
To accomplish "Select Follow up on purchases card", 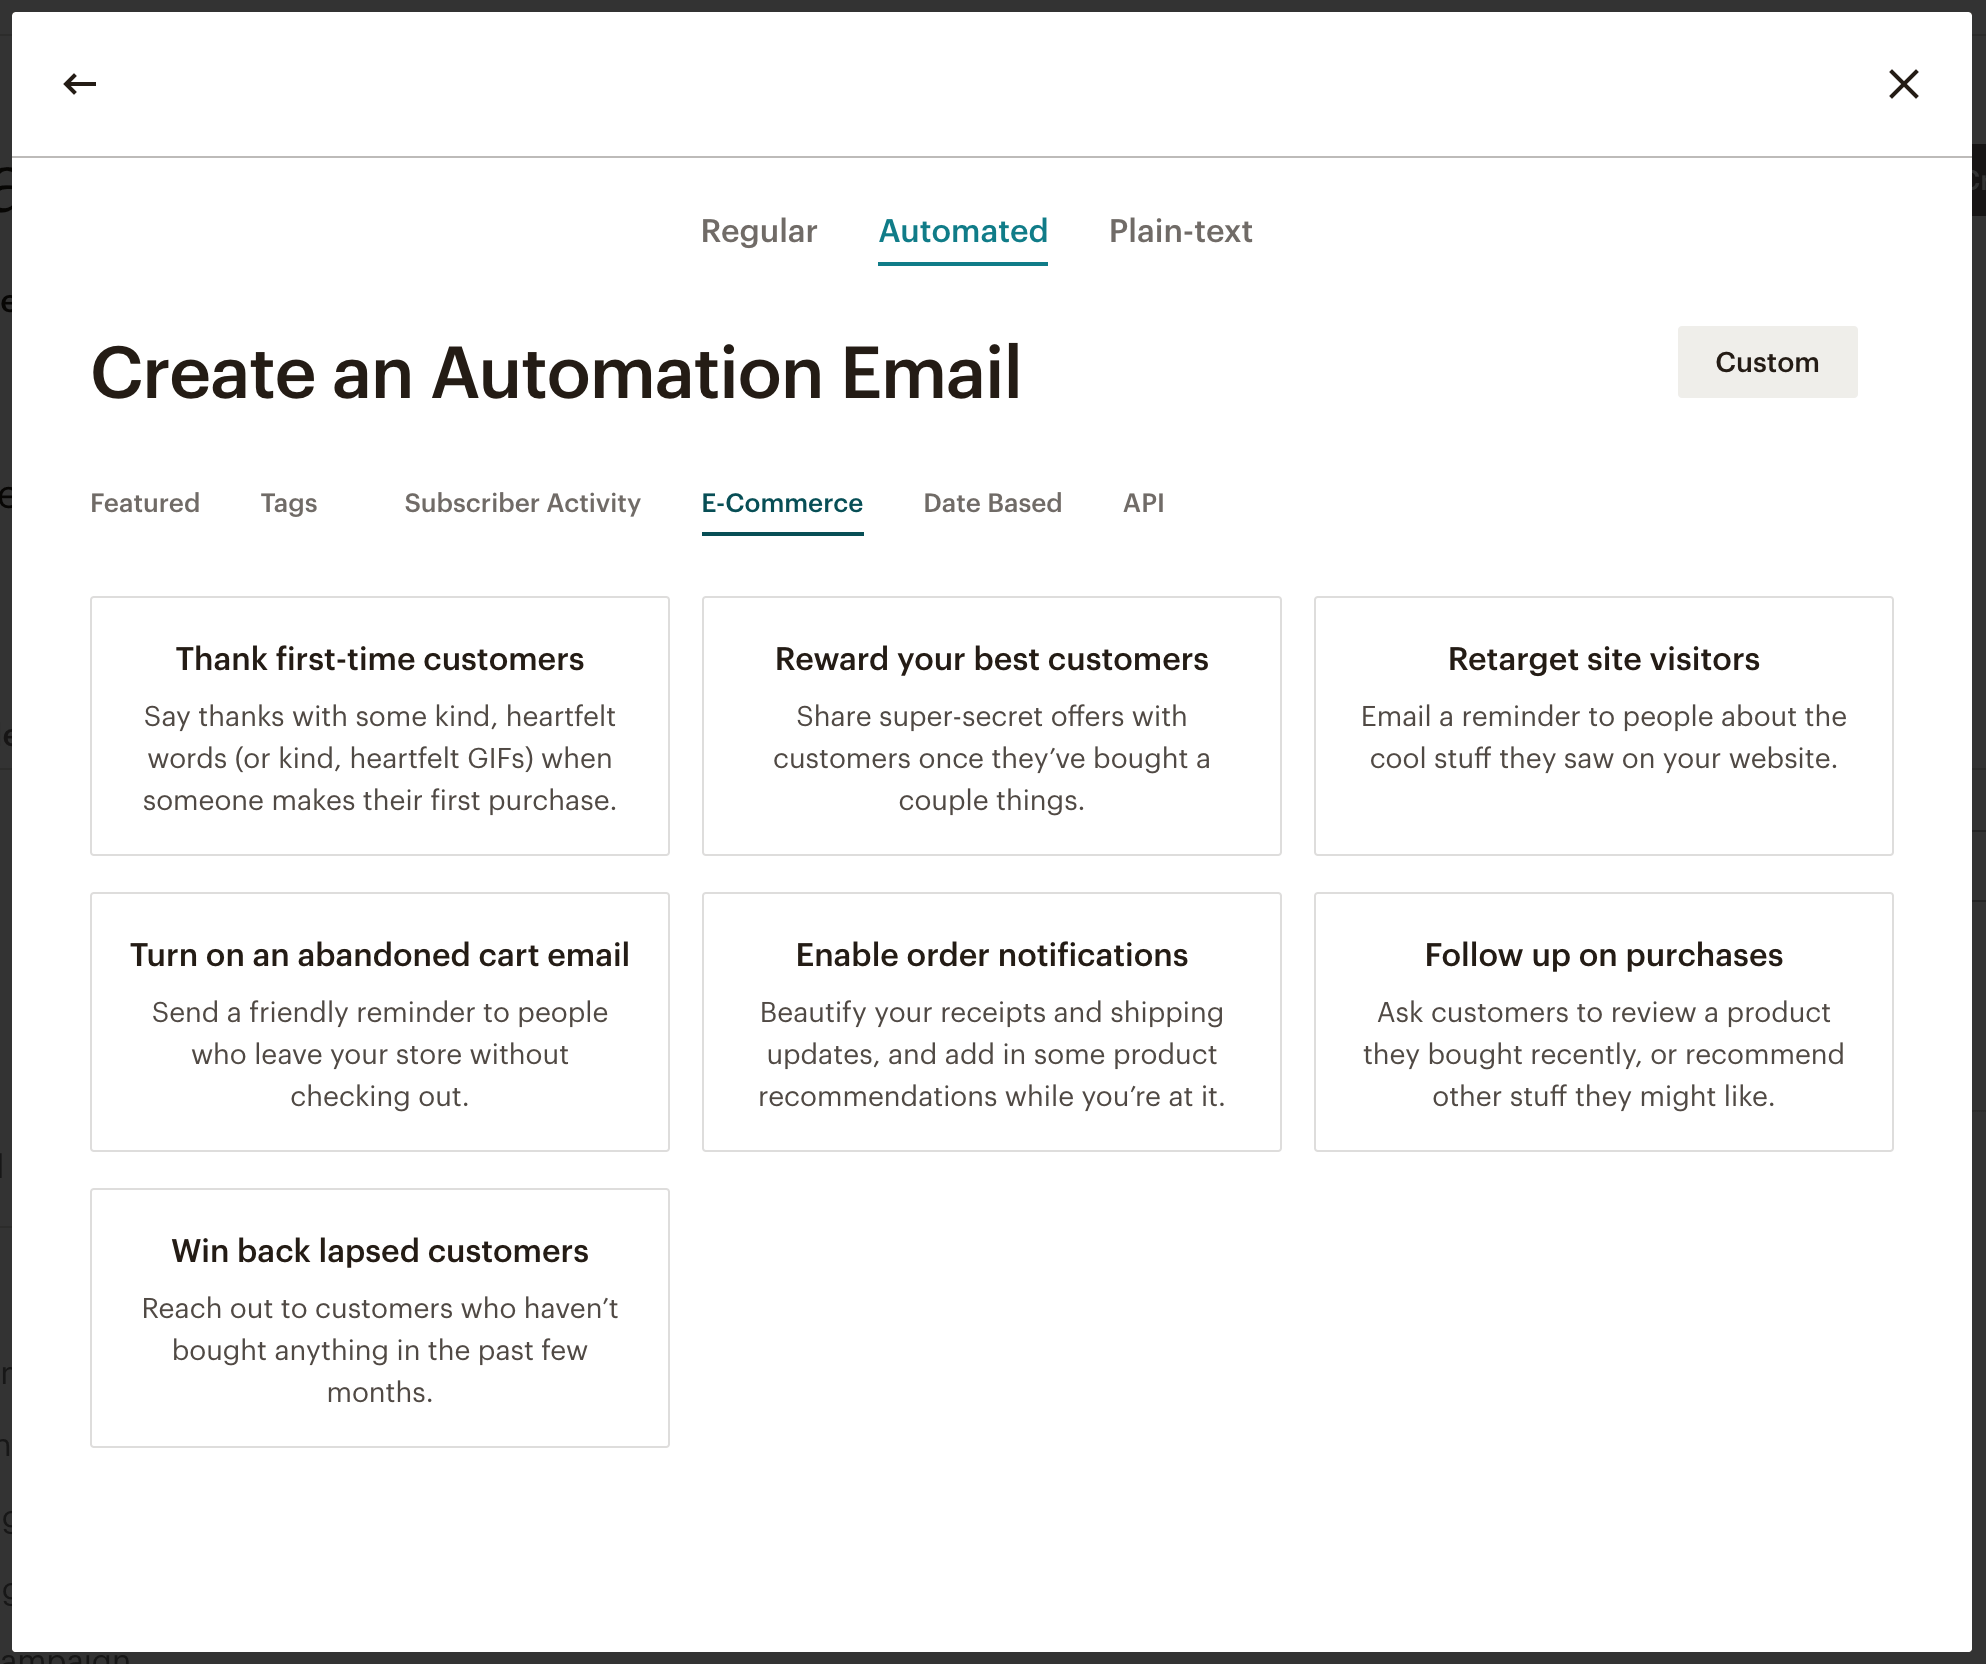I will (x=1604, y=1022).
